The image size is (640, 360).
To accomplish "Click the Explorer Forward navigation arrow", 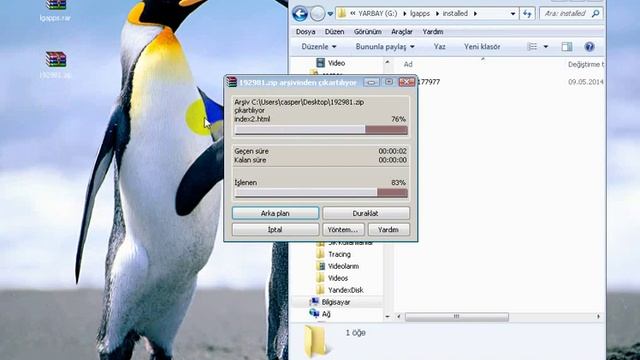I will [x=318, y=14].
